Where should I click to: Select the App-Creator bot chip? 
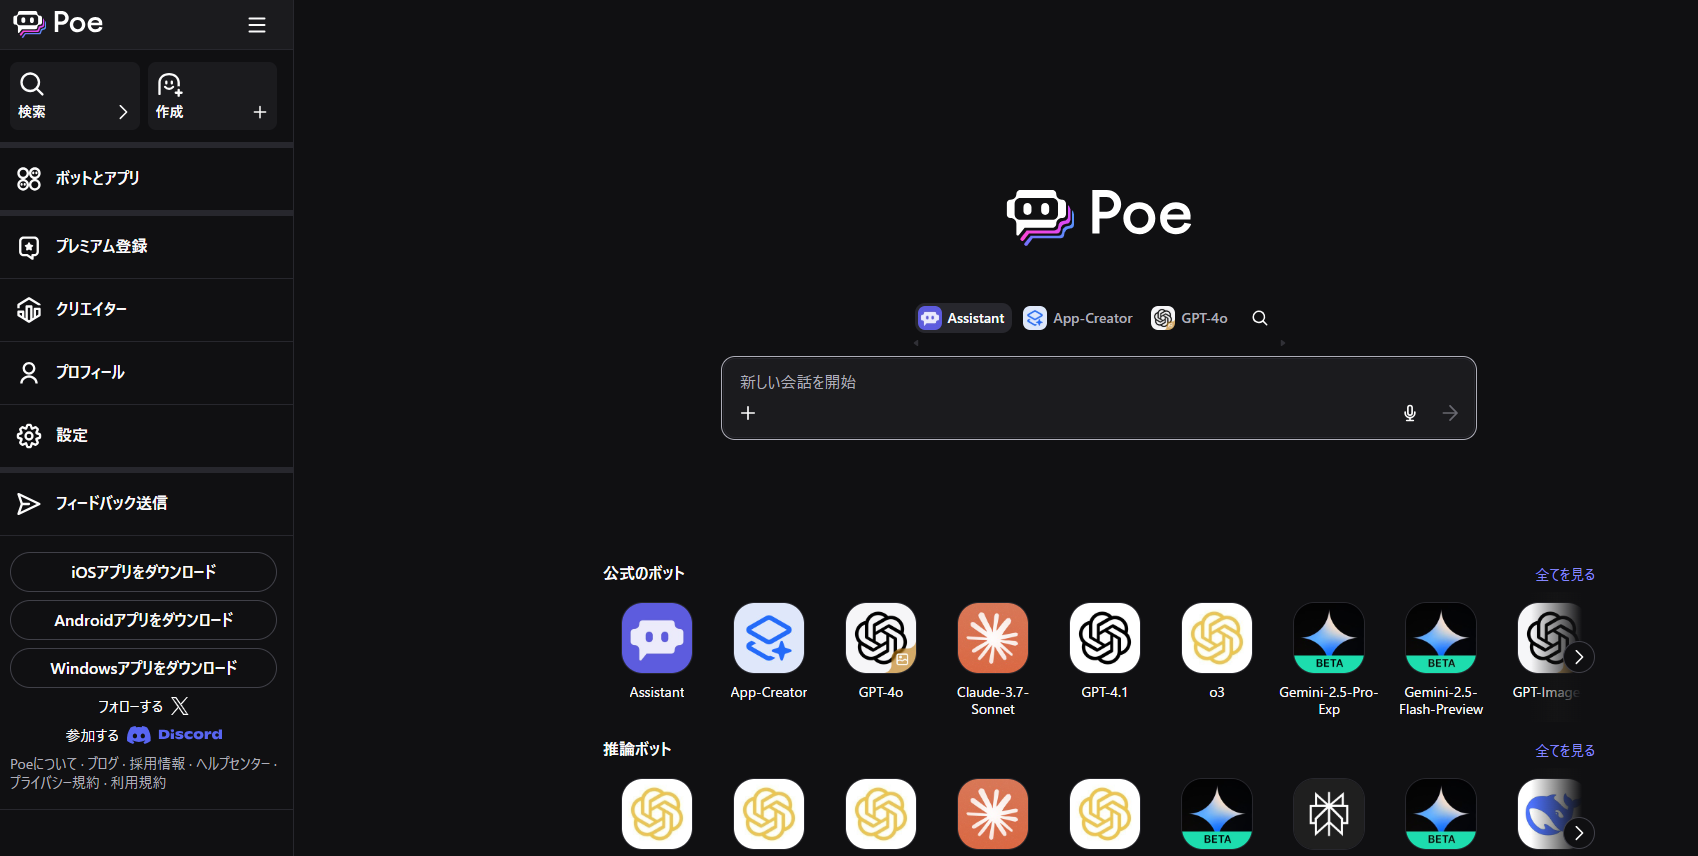click(x=1078, y=318)
